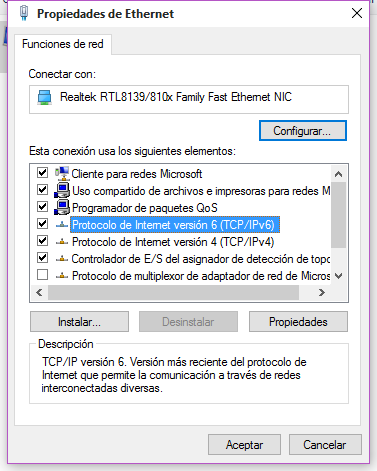Image resolution: width=377 pixels, height=471 pixels.
Task: Select Protocolo de Internet versión 4 item
Action: [x=173, y=242]
